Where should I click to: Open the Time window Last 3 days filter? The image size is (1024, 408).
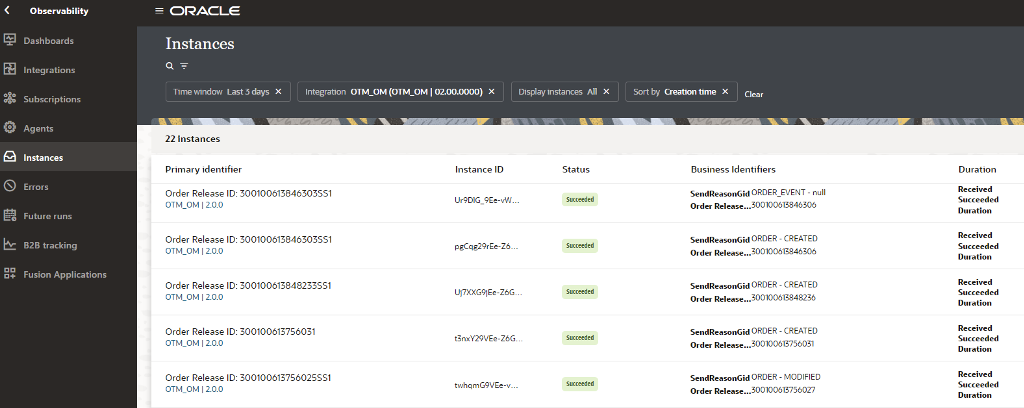click(x=220, y=92)
